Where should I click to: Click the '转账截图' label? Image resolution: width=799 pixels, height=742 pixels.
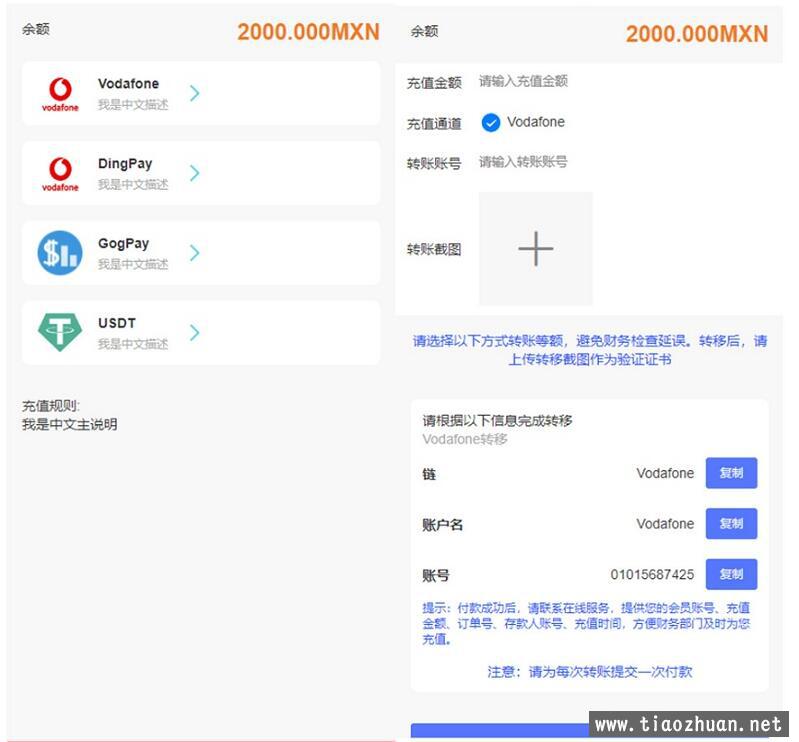tap(434, 249)
